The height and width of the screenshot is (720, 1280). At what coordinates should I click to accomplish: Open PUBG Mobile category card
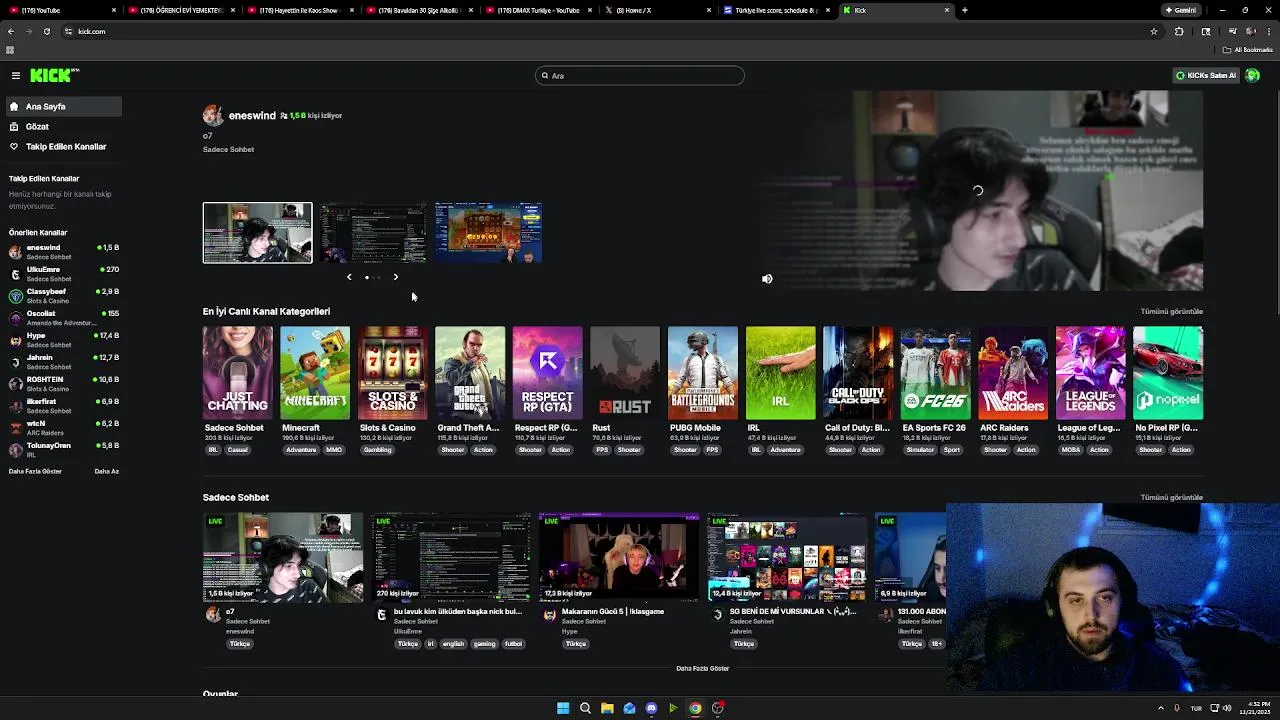[703, 373]
